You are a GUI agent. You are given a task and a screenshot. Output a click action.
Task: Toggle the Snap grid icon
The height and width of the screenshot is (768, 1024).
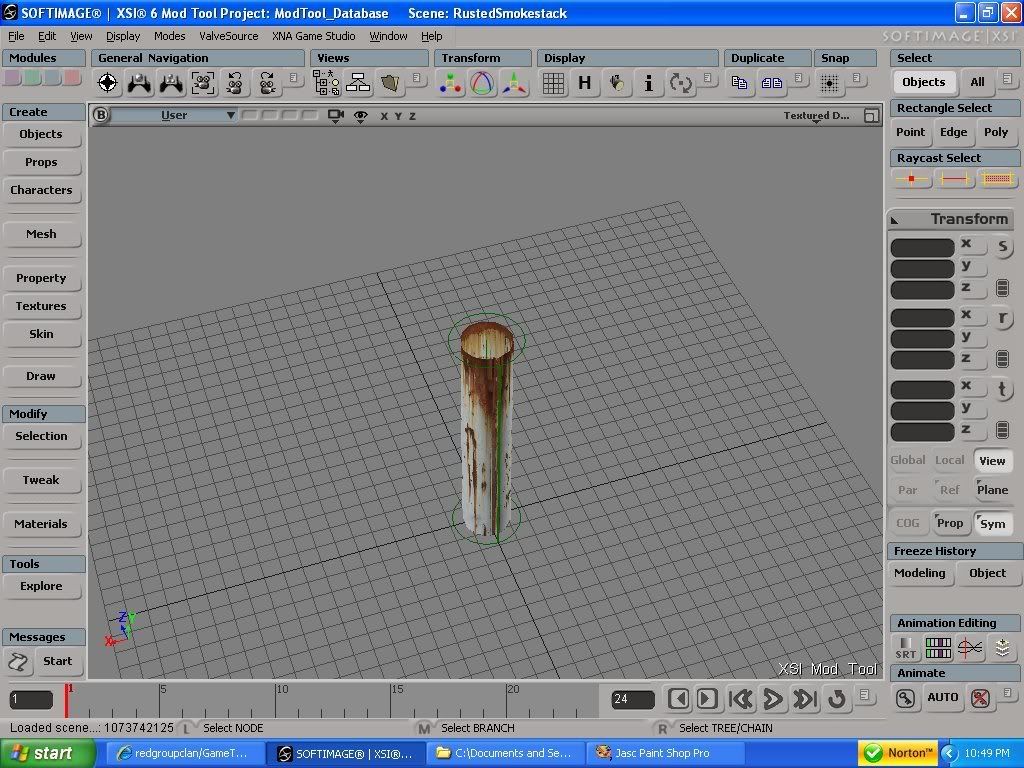[x=829, y=83]
